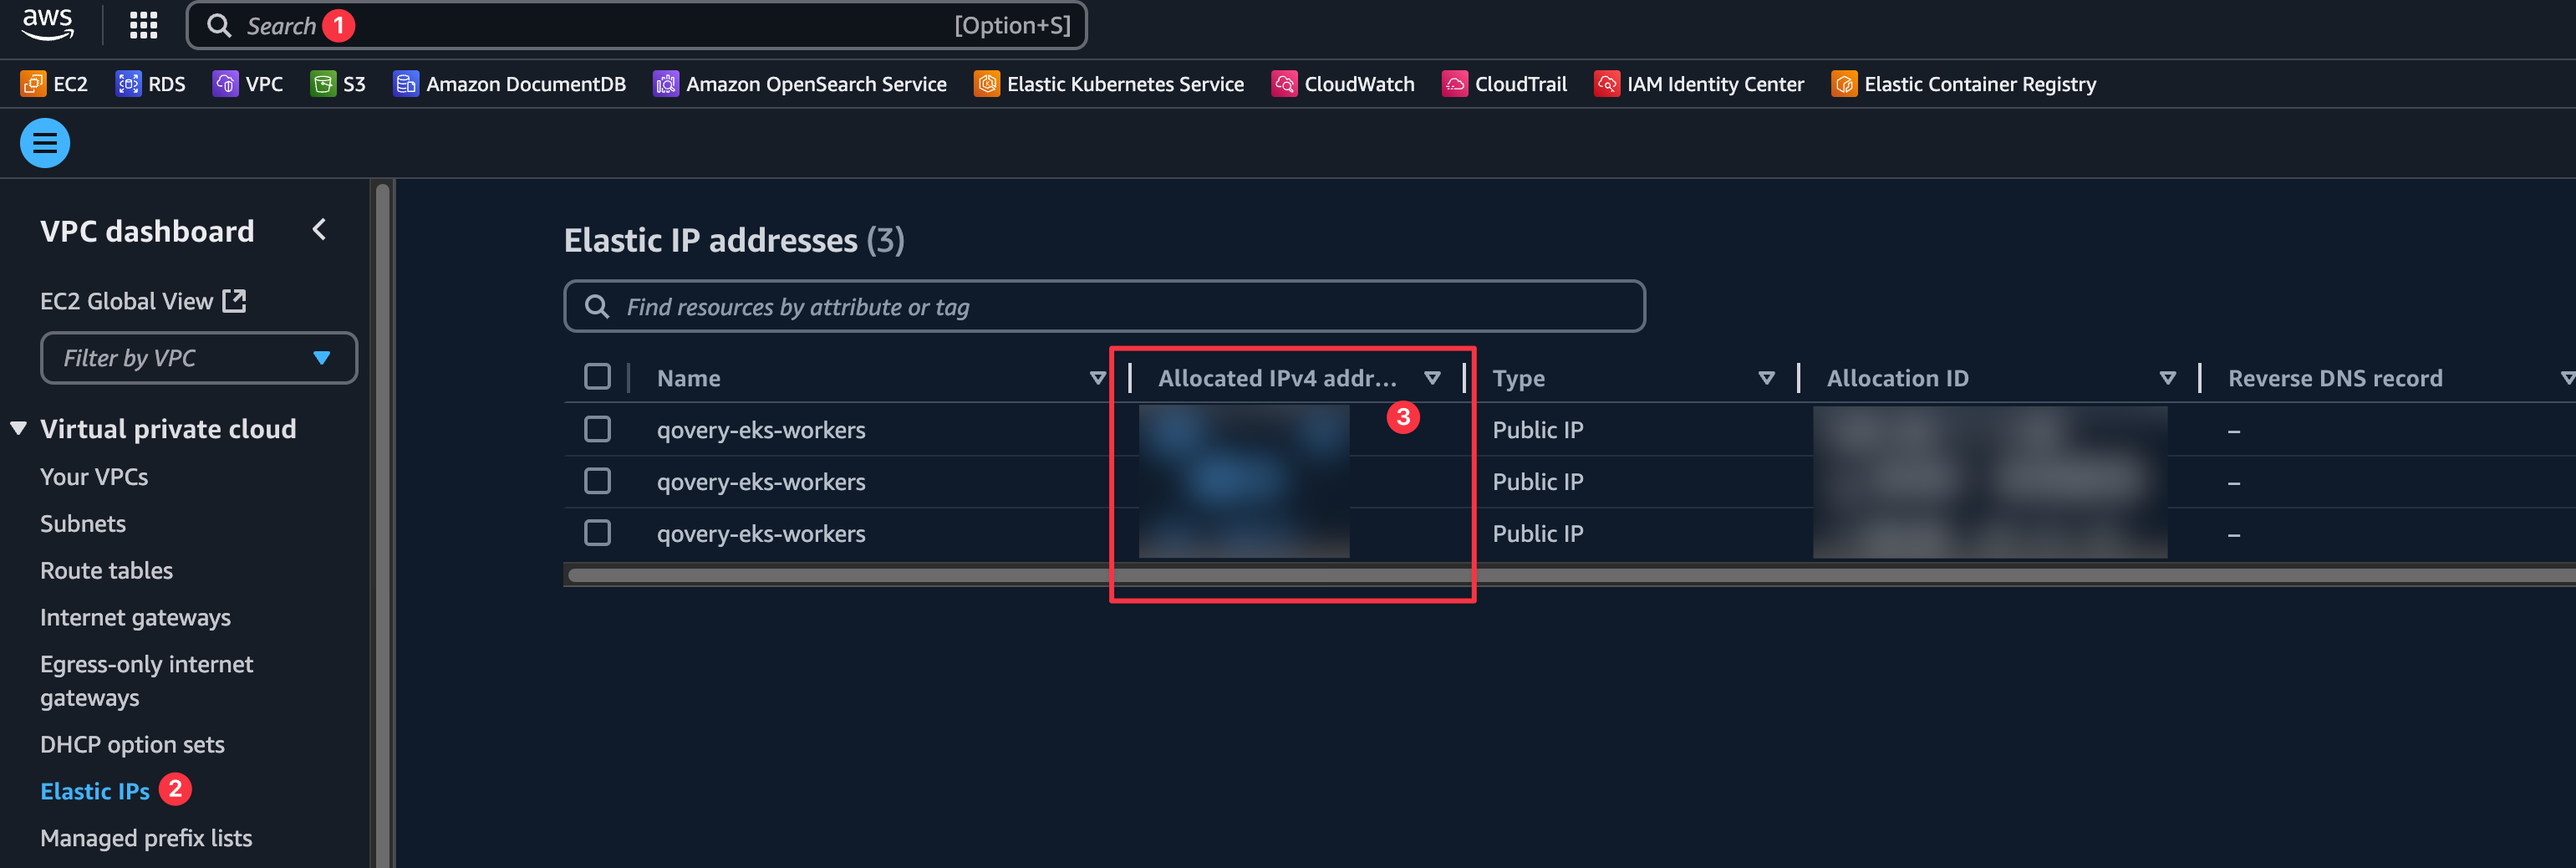The width and height of the screenshot is (2576, 868).
Task: Sort by Allocated IPv4 address column arrow
Action: 1432,378
